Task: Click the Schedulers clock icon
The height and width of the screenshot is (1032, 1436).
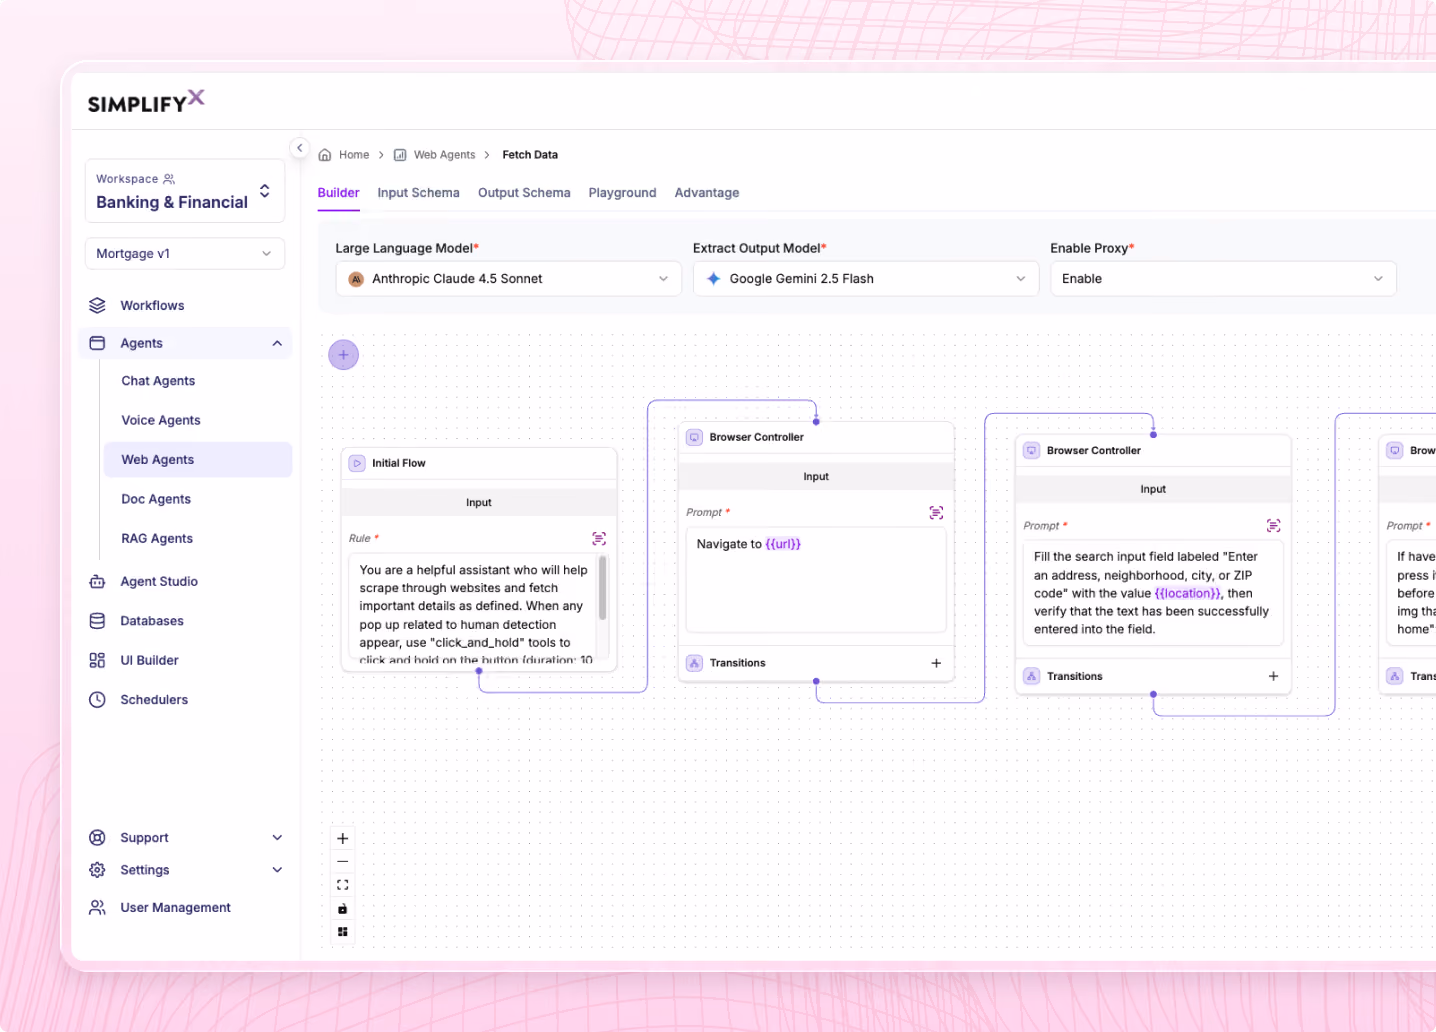Action: click(97, 700)
